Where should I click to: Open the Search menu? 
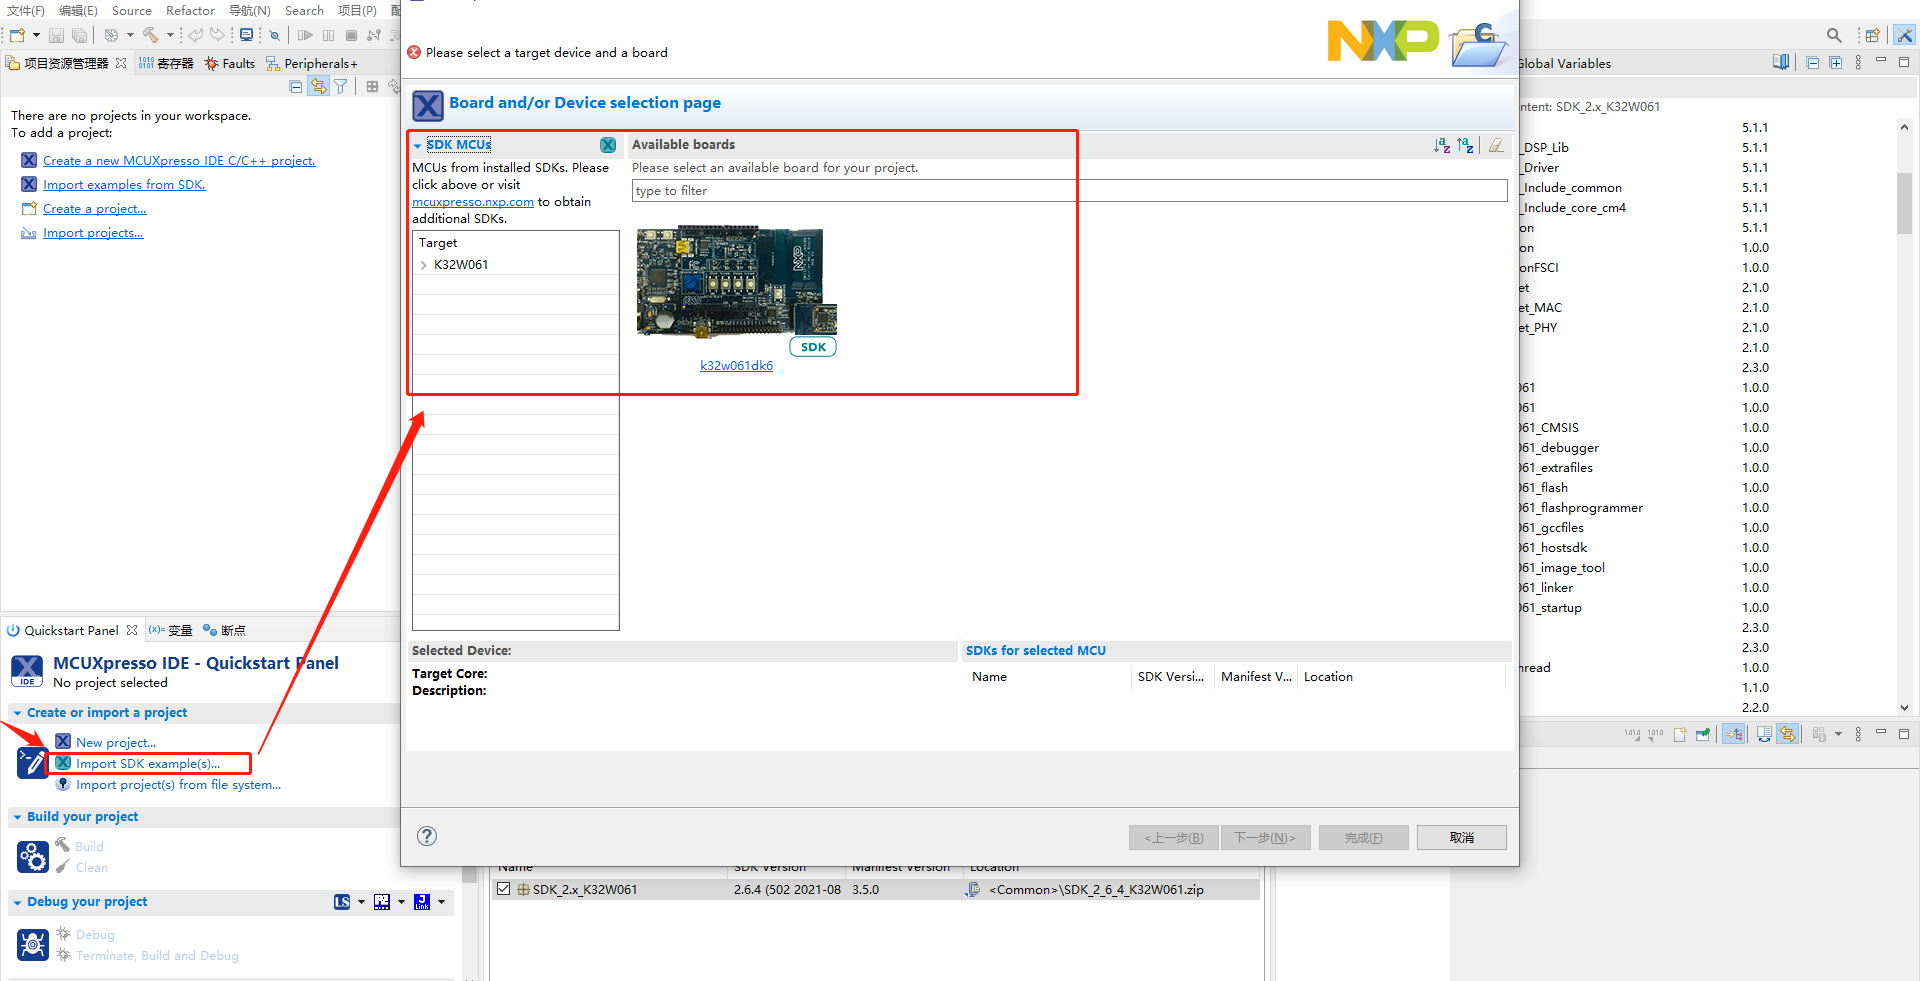[x=304, y=10]
